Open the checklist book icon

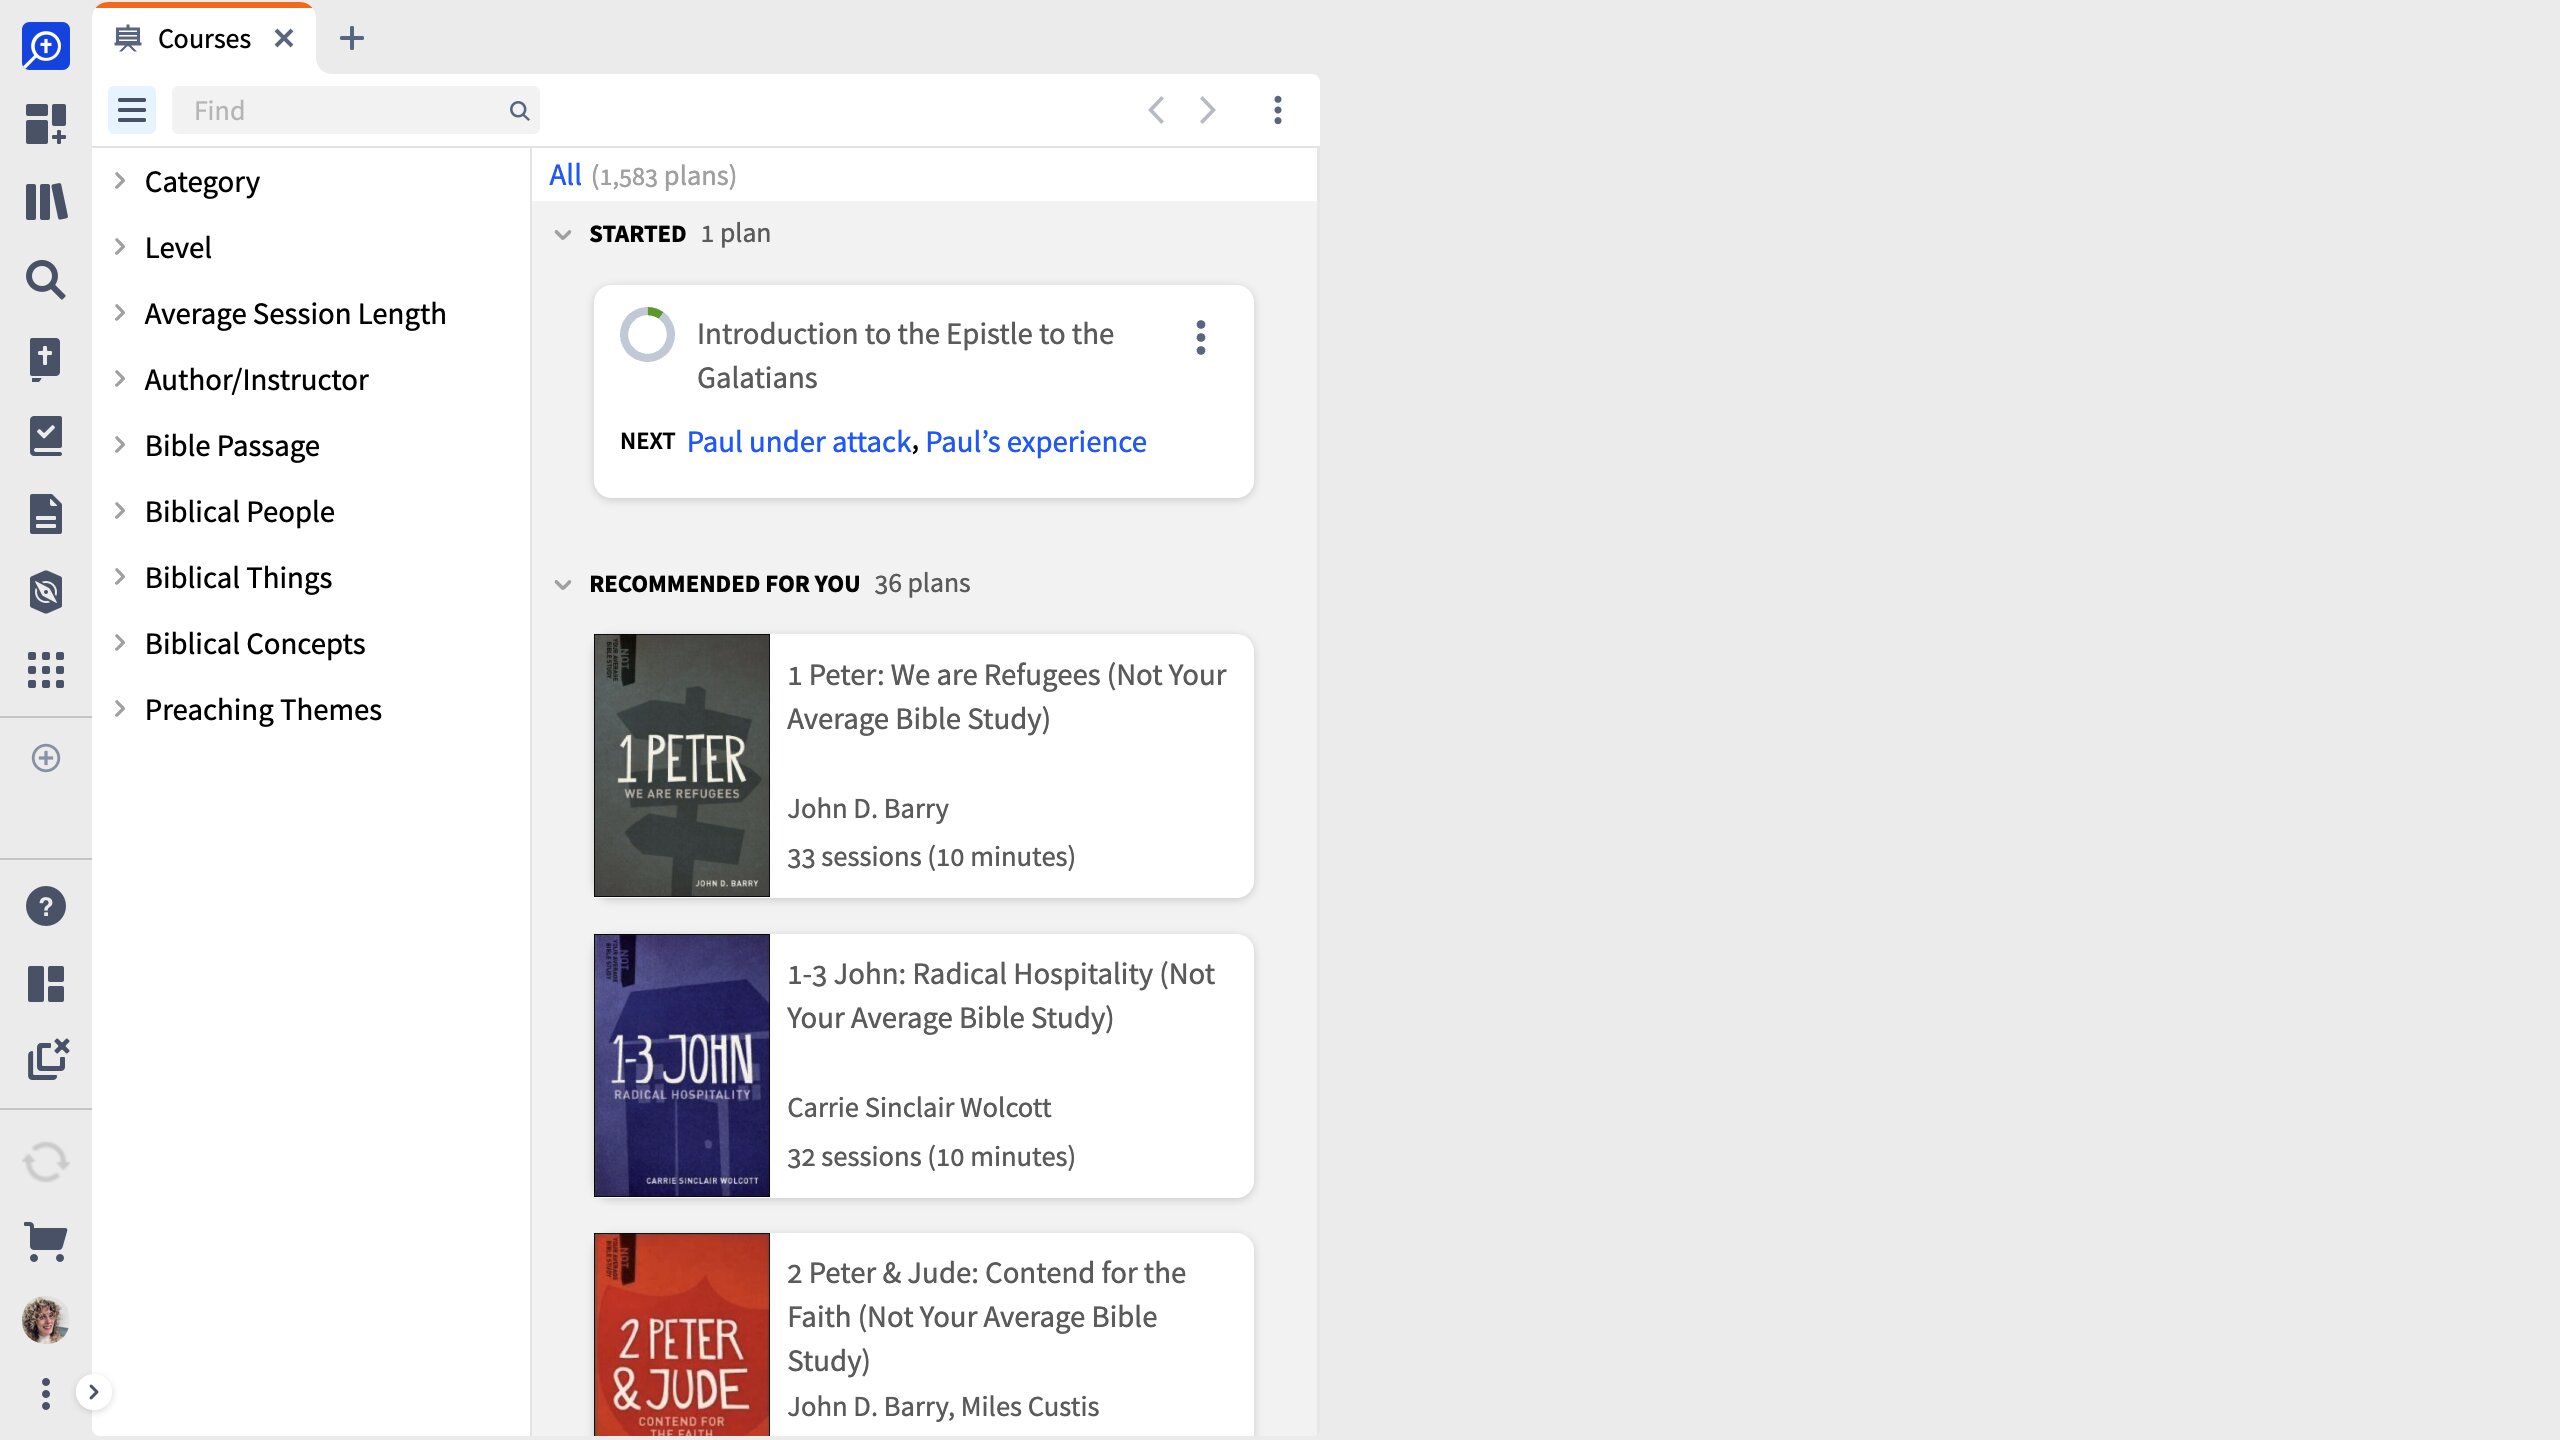click(46, 436)
